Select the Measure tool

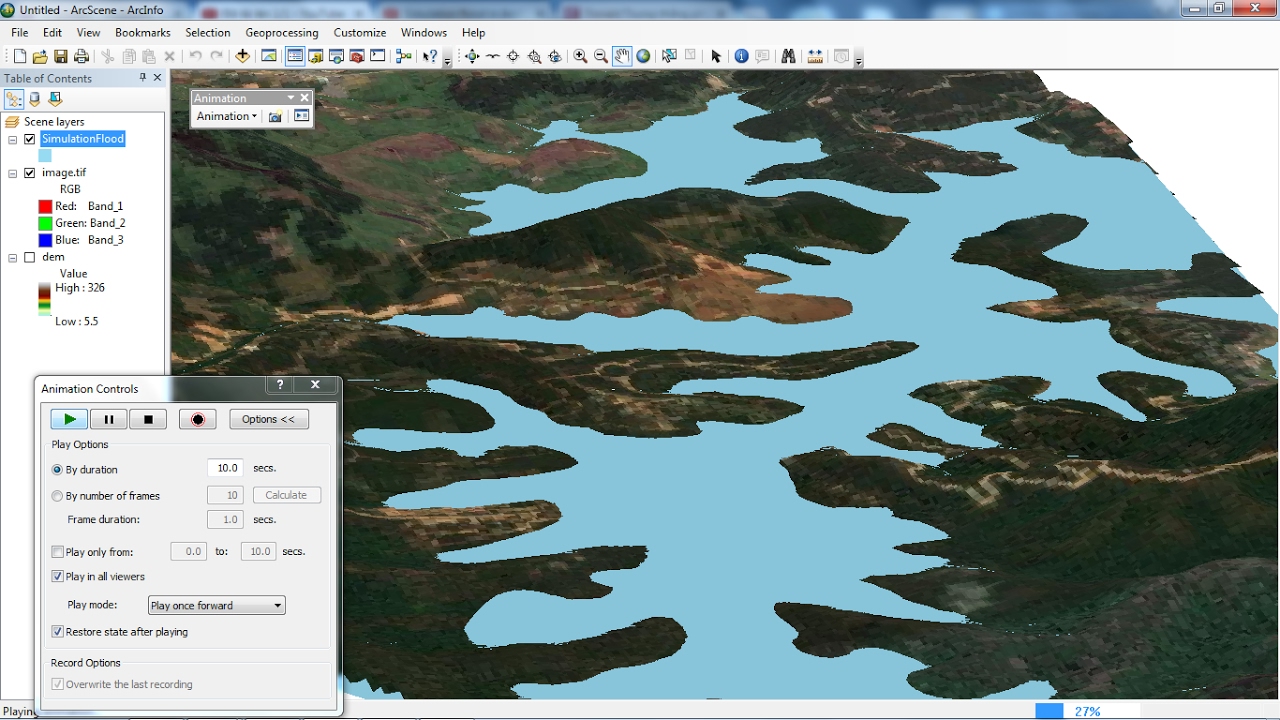tap(815, 57)
